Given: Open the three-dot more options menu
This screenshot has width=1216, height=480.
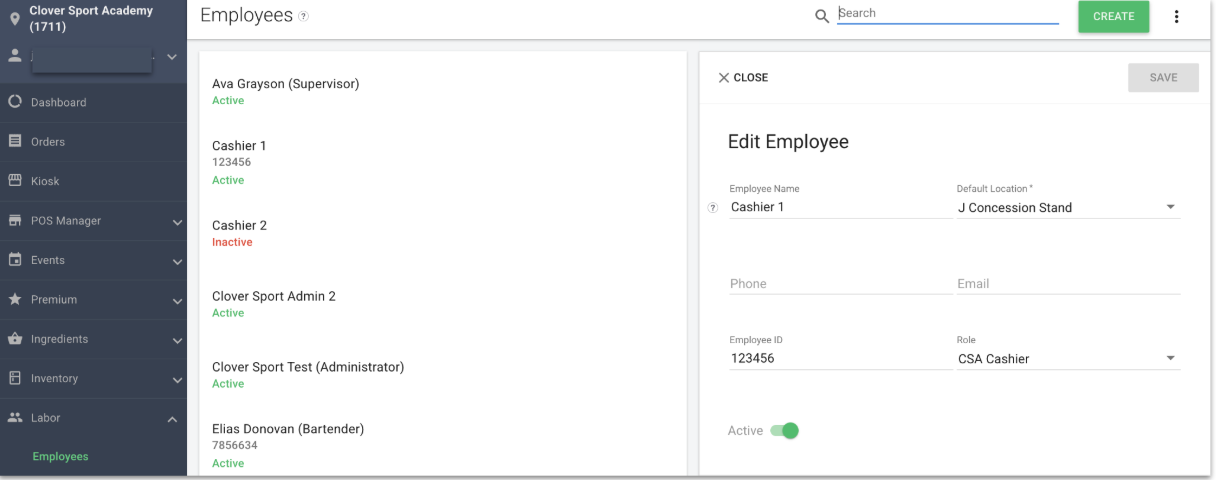Looking at the screenshot, I should (1177, 16).
